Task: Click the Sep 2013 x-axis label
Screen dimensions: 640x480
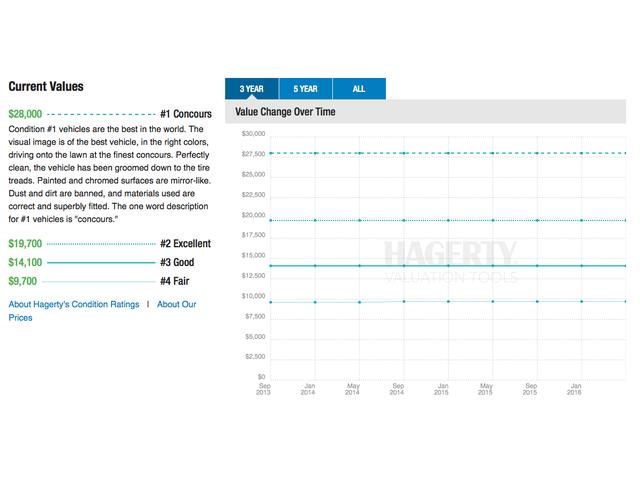Action: (x=264, y=389)
